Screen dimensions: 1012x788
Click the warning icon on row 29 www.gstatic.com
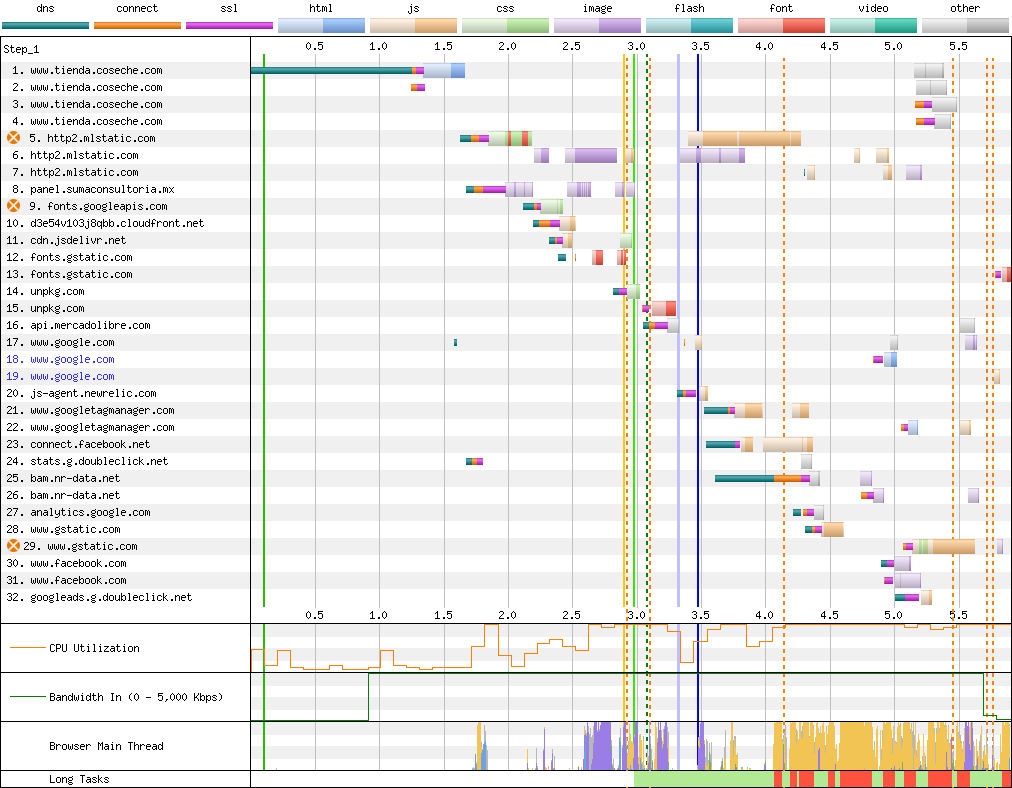coord(14,546)
